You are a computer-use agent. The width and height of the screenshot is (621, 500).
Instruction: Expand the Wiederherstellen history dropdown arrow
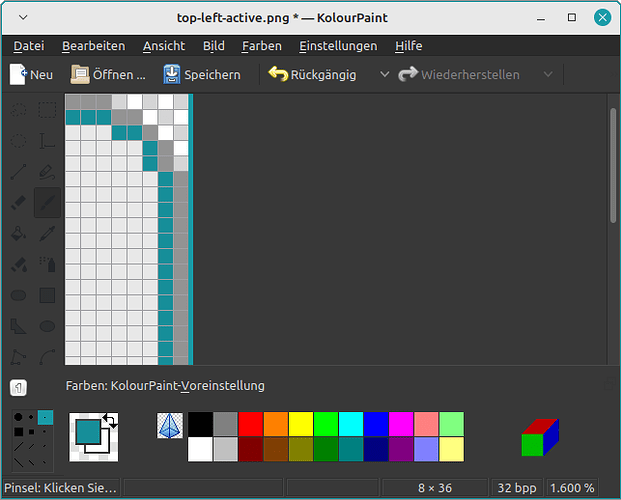pyautogui.click(x=548, y=74)
